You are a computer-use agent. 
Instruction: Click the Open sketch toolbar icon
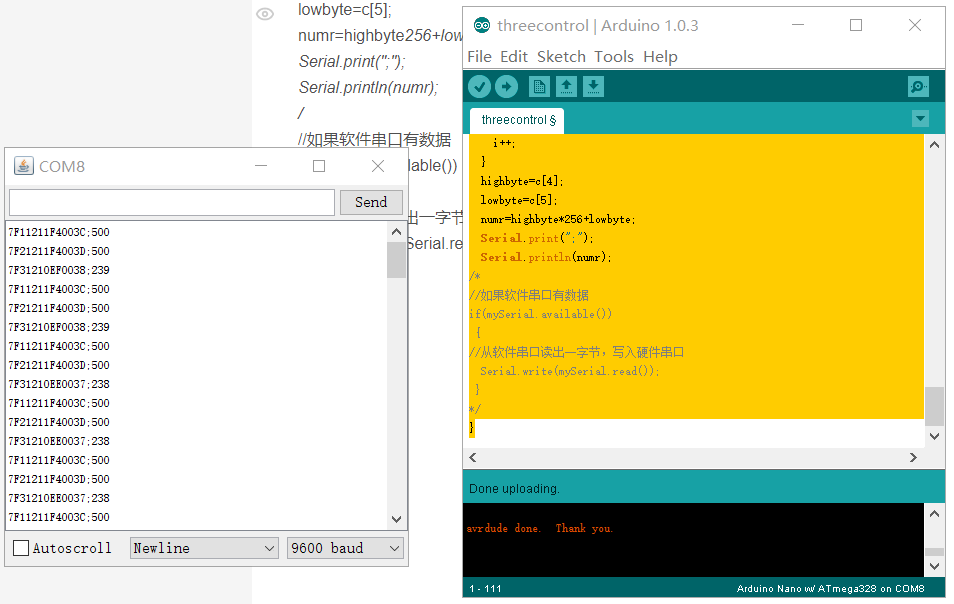567,86
